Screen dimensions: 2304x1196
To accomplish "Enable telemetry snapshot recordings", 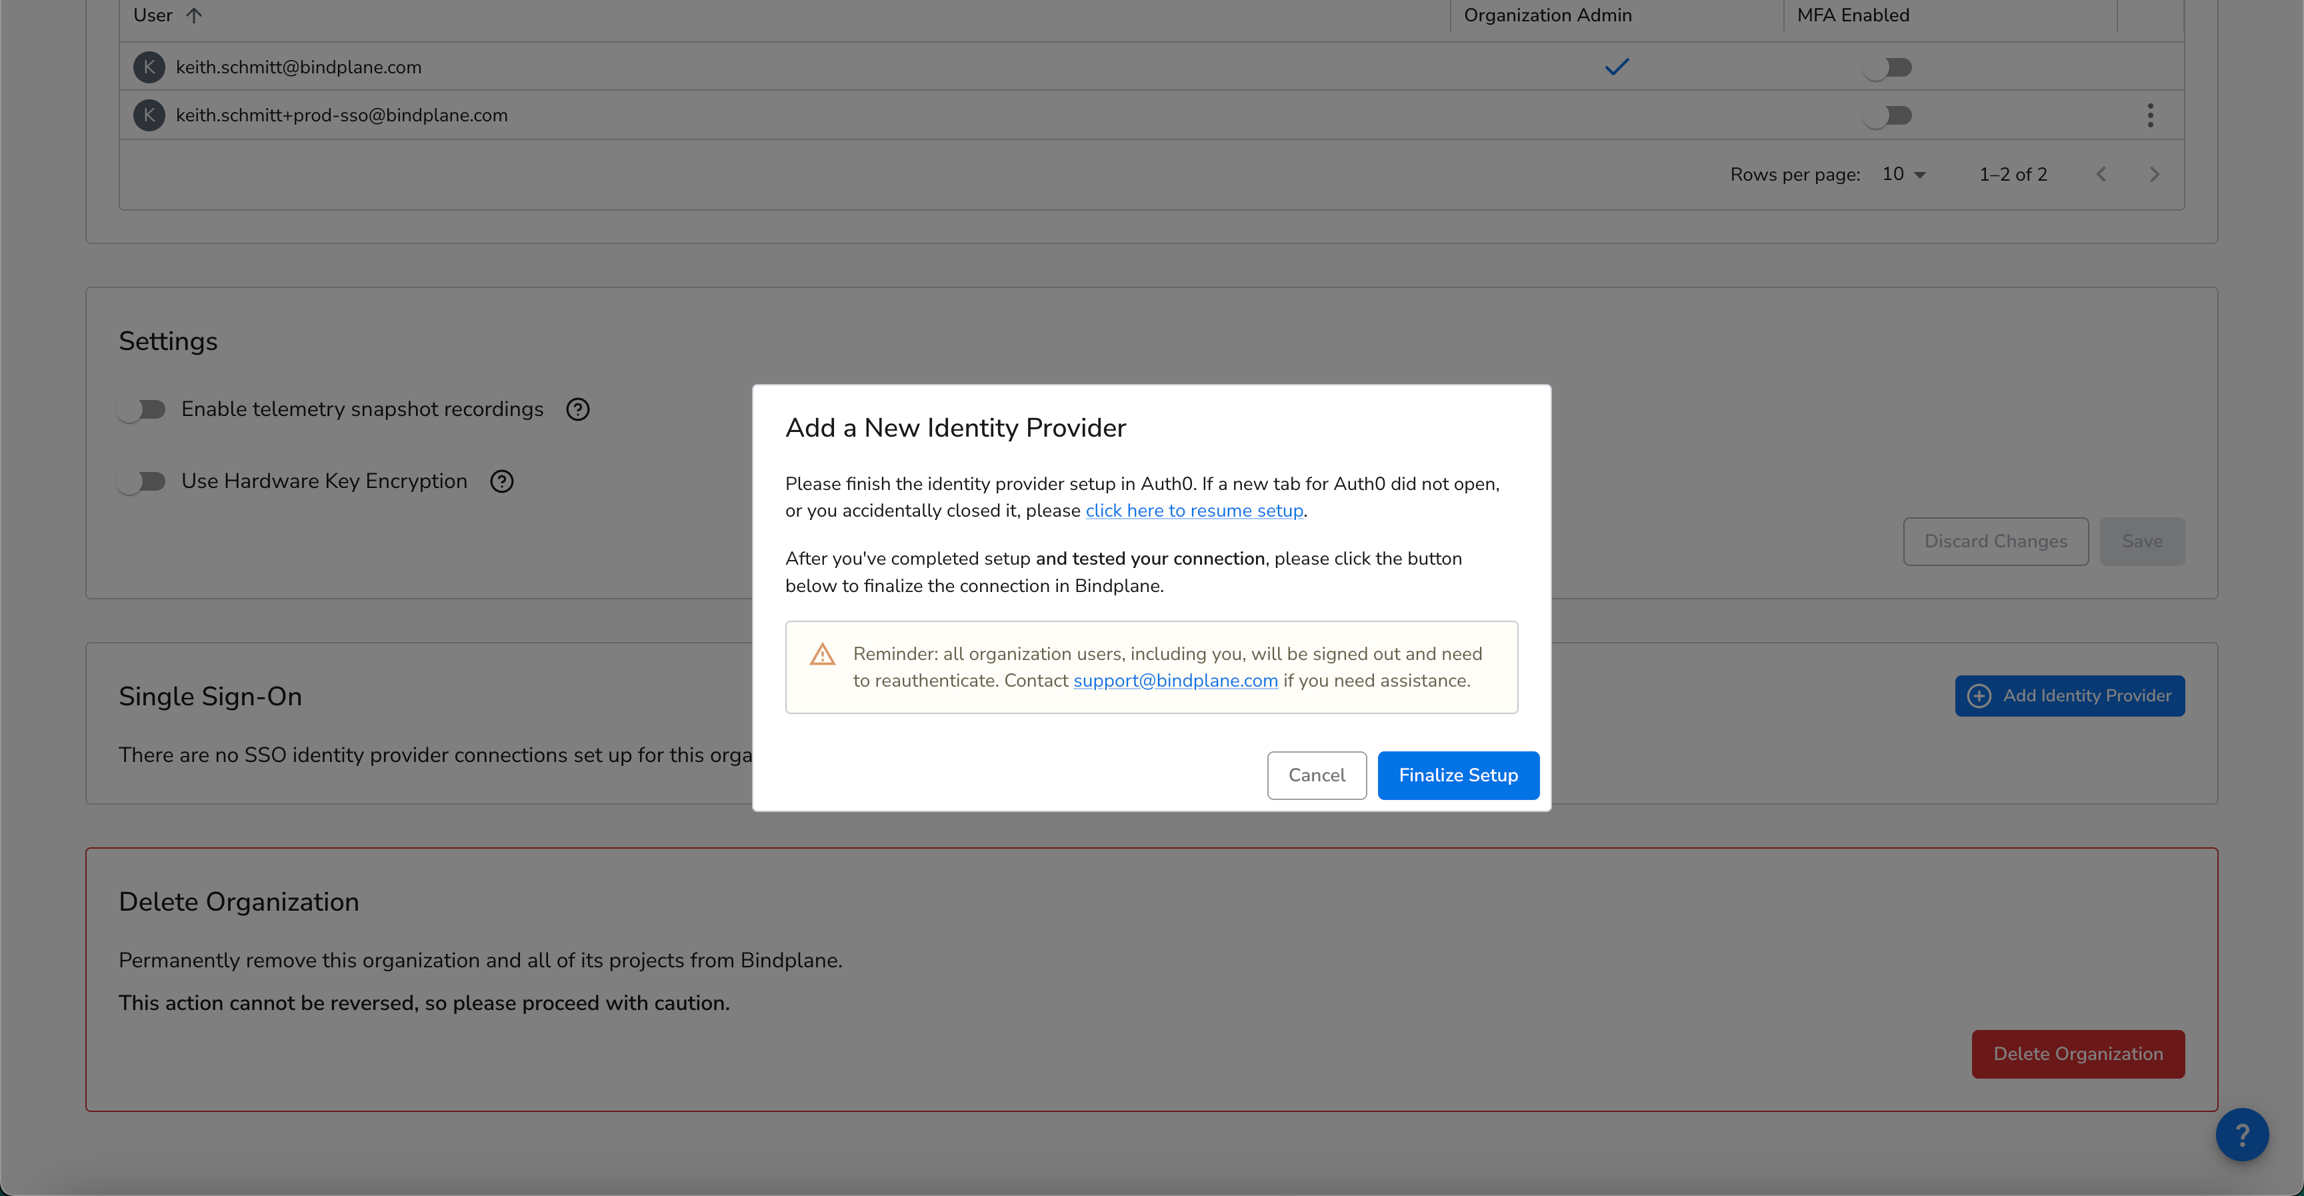I will pyautogui.click(x=142, y=409).
